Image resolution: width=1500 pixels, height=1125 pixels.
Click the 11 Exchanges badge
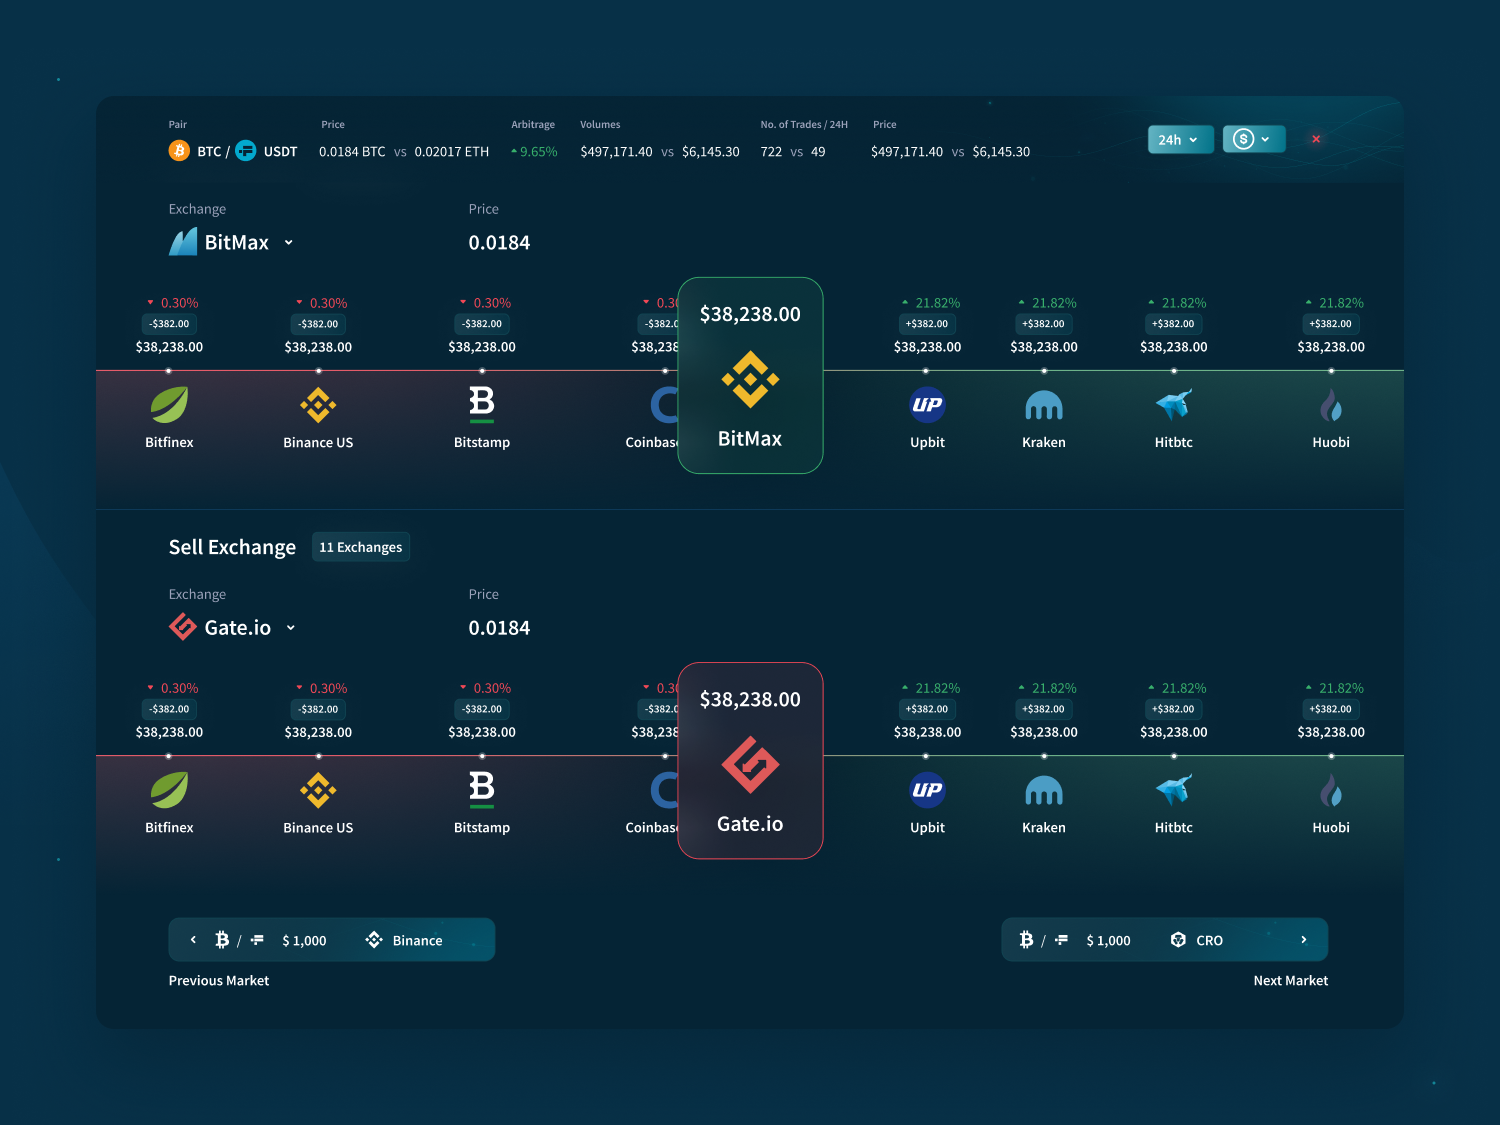pyautogui.click(x=361, y=547)
